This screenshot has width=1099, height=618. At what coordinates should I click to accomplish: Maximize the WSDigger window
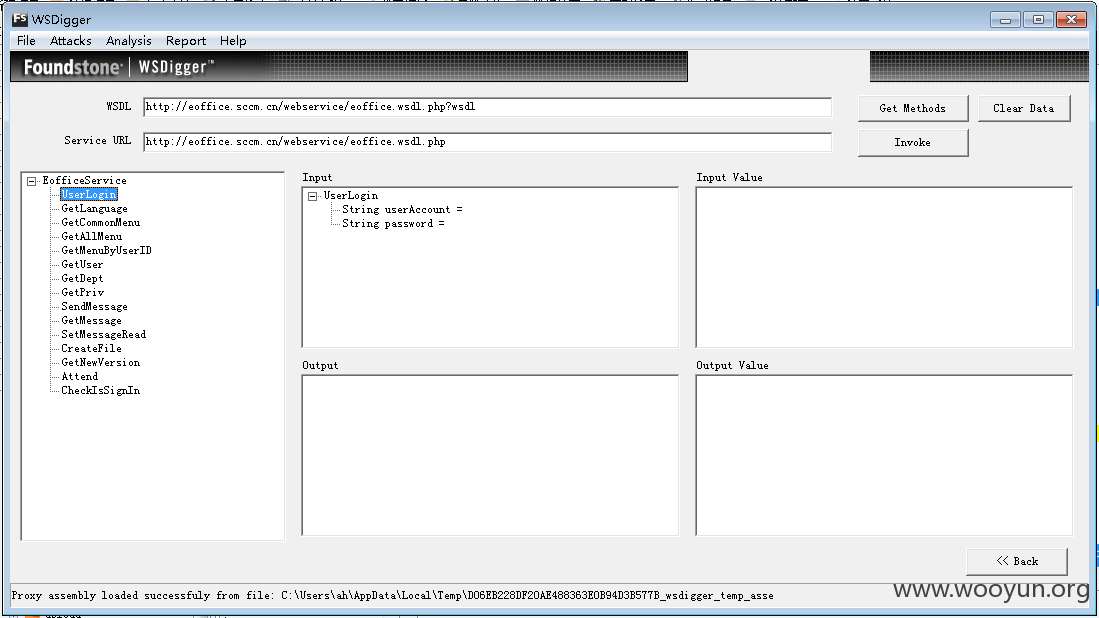[x=1038, y=20]
